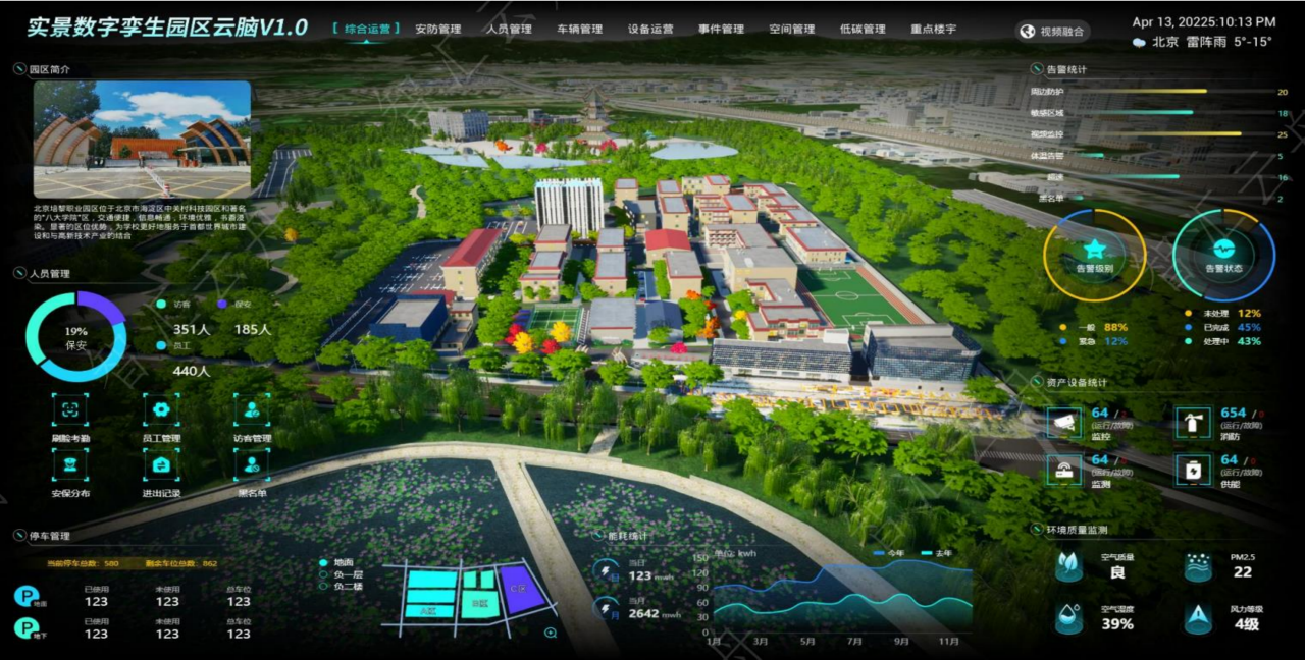Open the 刷脸考勤 face attendance icon
Image resolution: width=1306 pixels, height=661 pixels.
(x=70, y=409)
